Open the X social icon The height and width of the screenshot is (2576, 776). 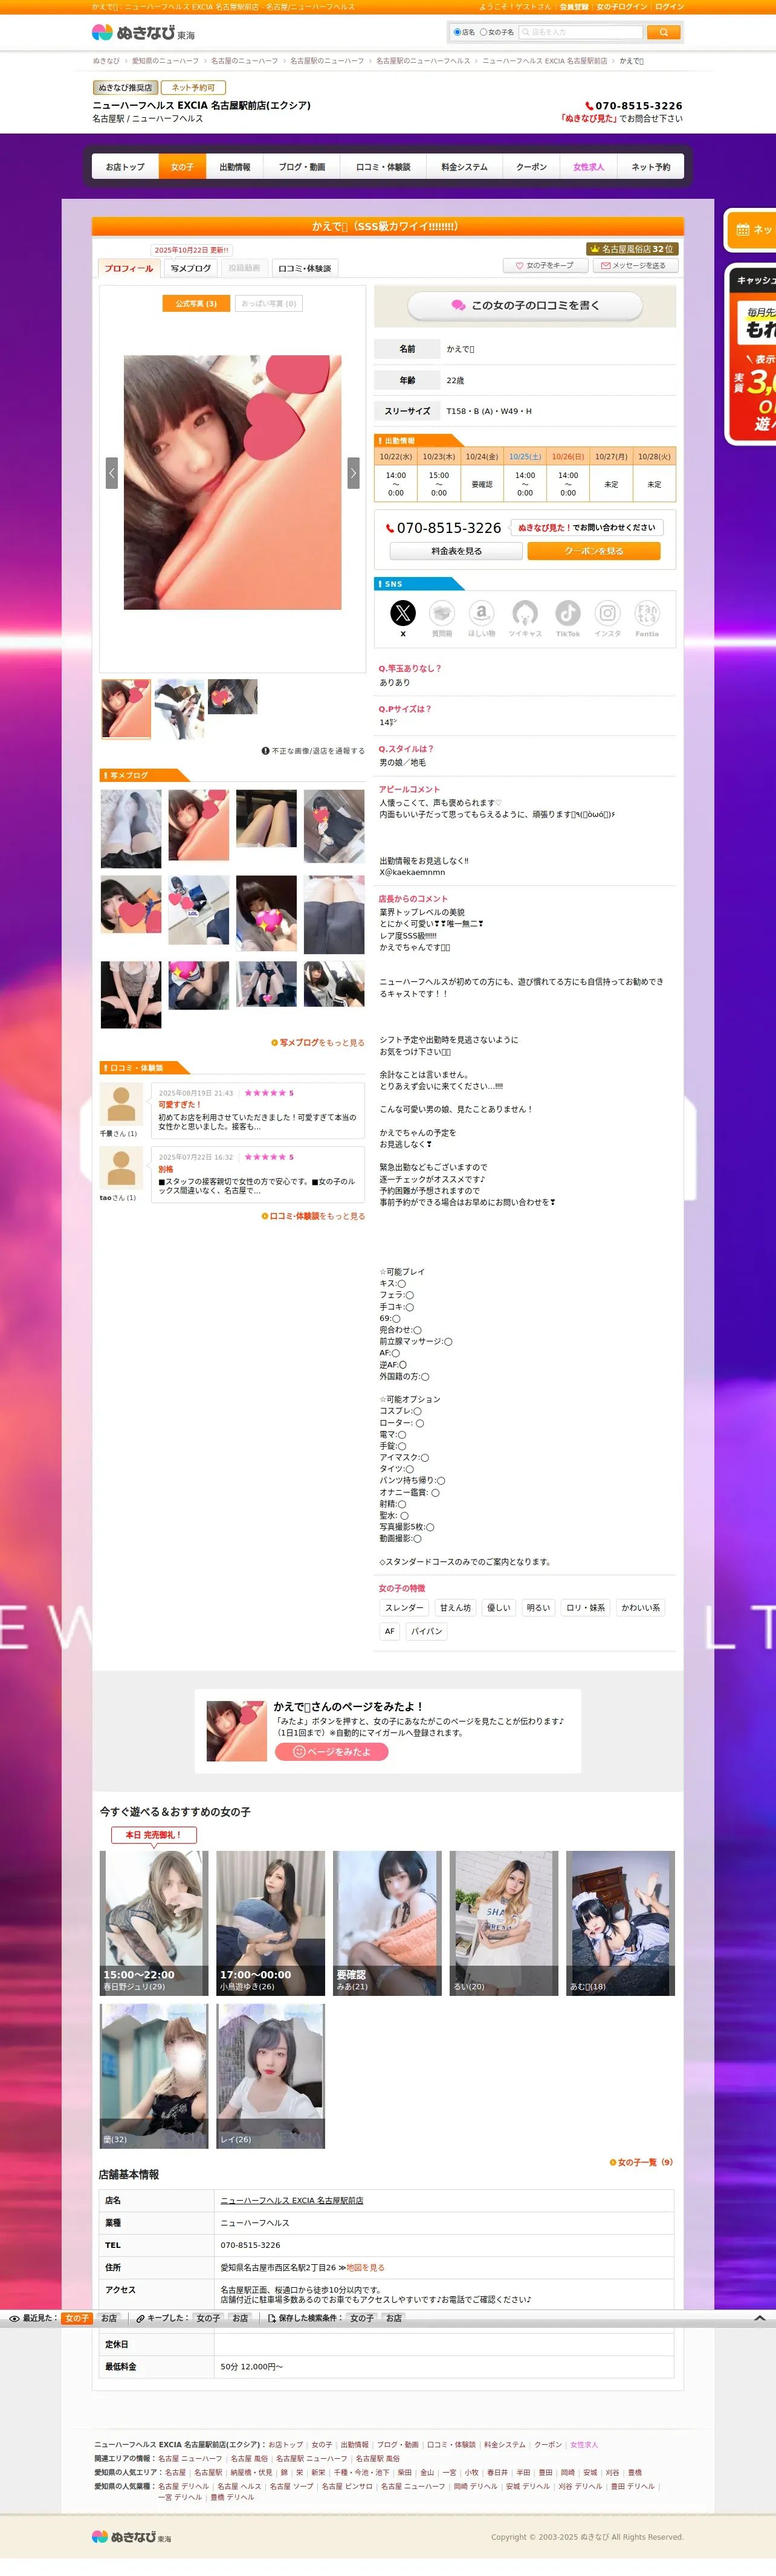pos(402,613)
